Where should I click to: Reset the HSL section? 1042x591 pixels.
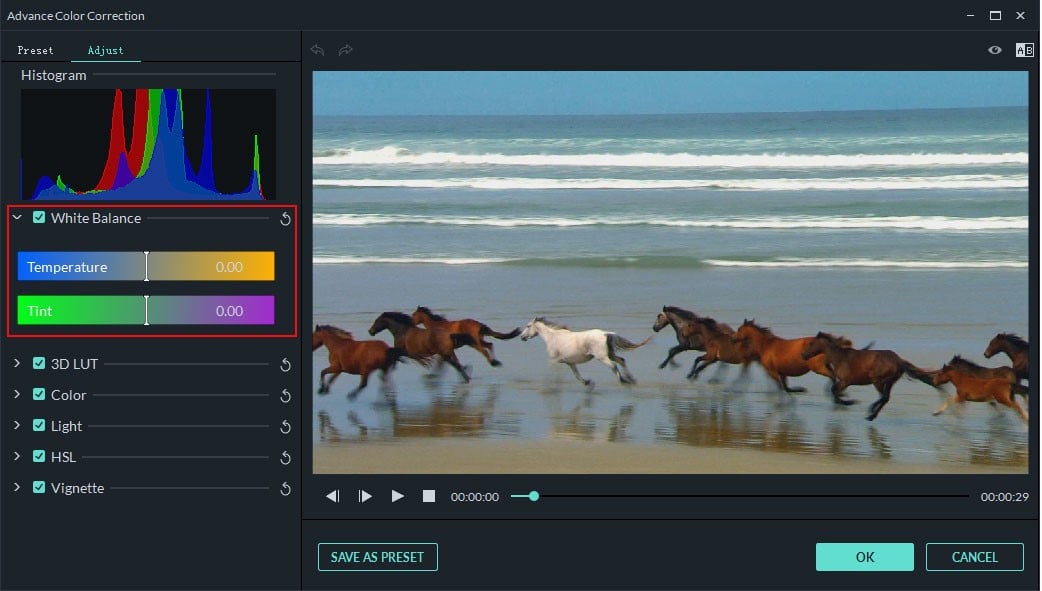(x=285, y=458)
